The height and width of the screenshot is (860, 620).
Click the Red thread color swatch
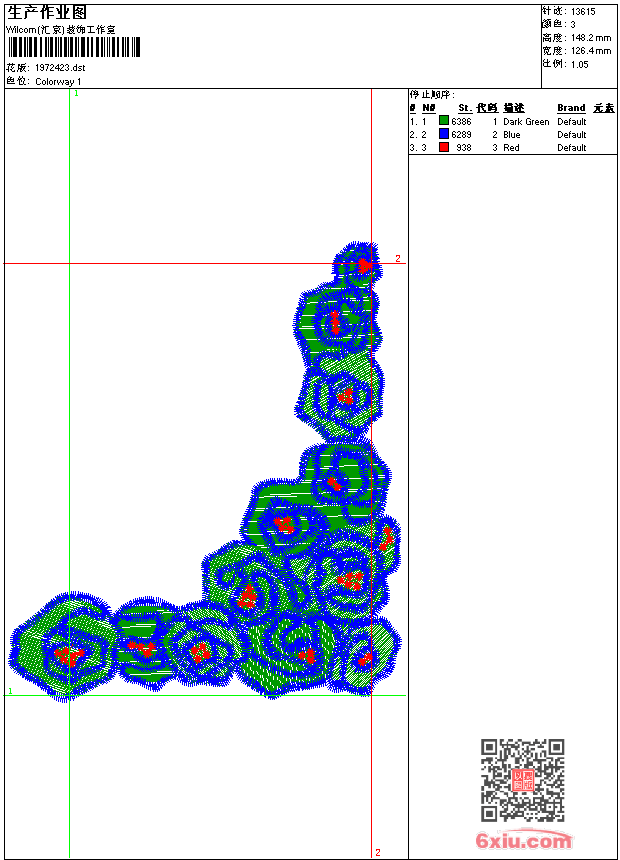click(x=444, y=147)
